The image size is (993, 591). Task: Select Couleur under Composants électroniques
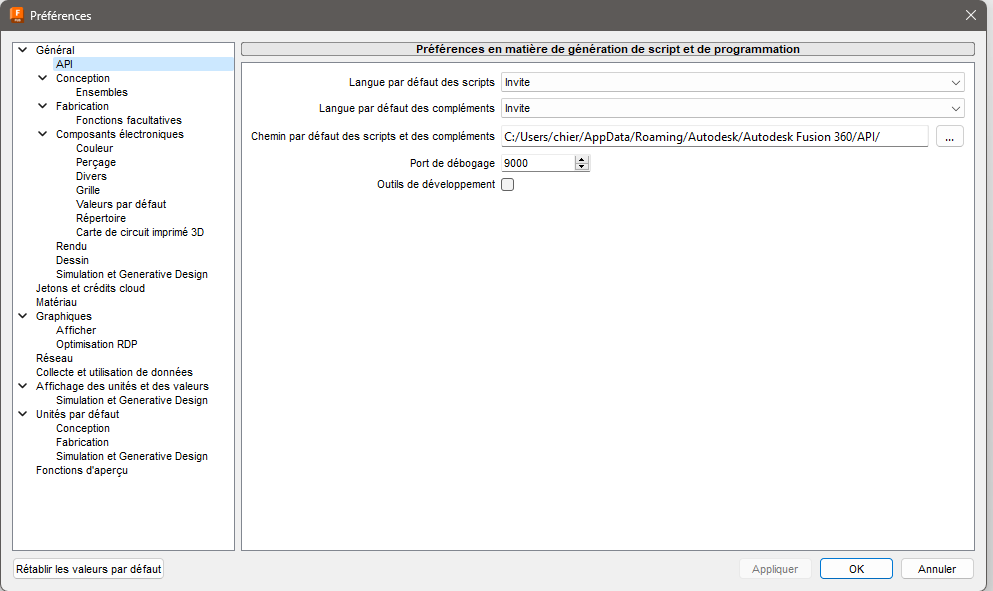94,148
